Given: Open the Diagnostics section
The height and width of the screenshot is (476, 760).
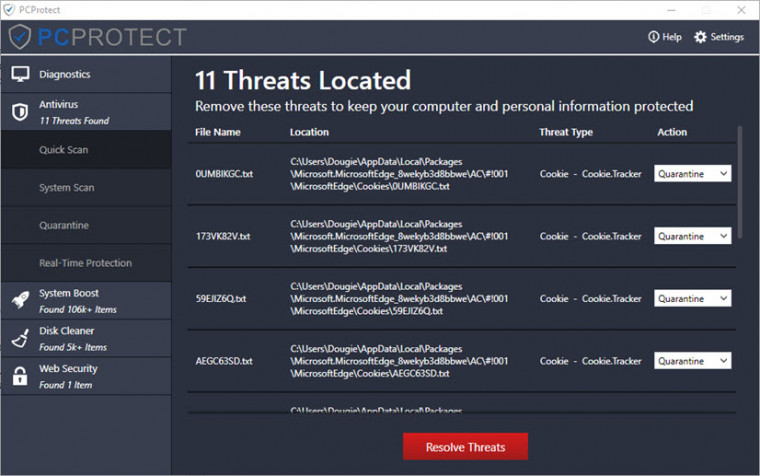Looking at the screenshot, I should 86,74.
